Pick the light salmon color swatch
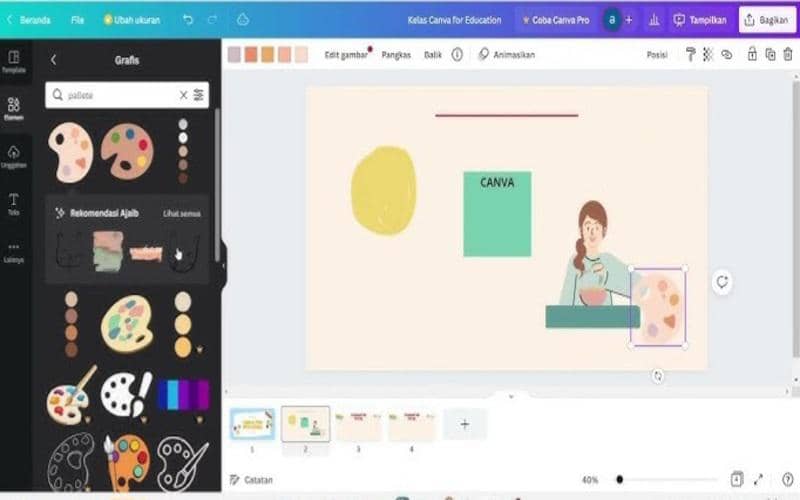Image resolution: width=800 pixels, height=500 pixels. (x=285, y=55)
